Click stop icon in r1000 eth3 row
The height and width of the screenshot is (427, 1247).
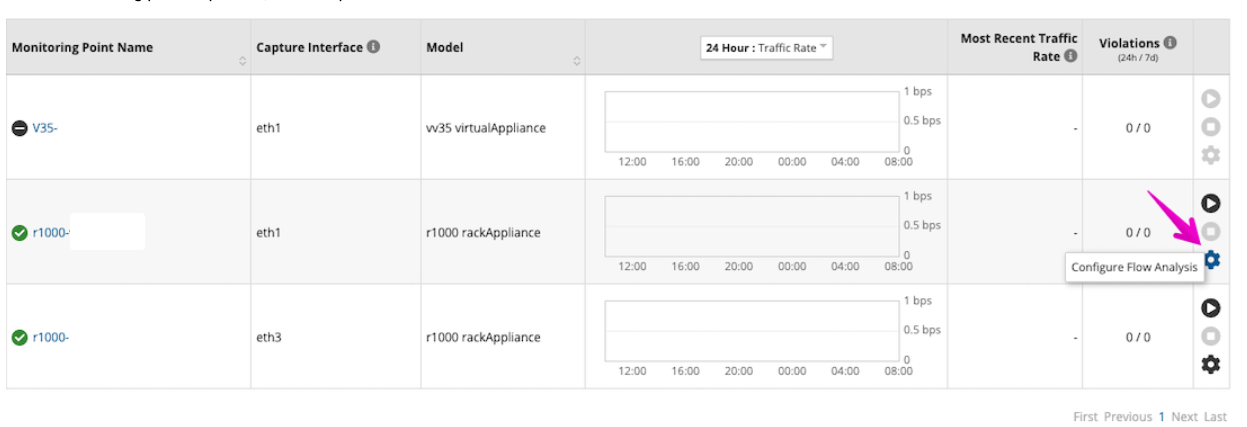pyautogui.click(x=1210, y=336)
